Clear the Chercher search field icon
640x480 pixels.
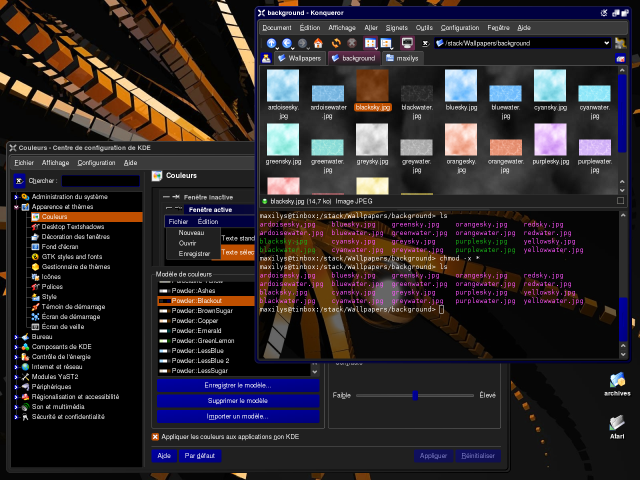[19, 181]
